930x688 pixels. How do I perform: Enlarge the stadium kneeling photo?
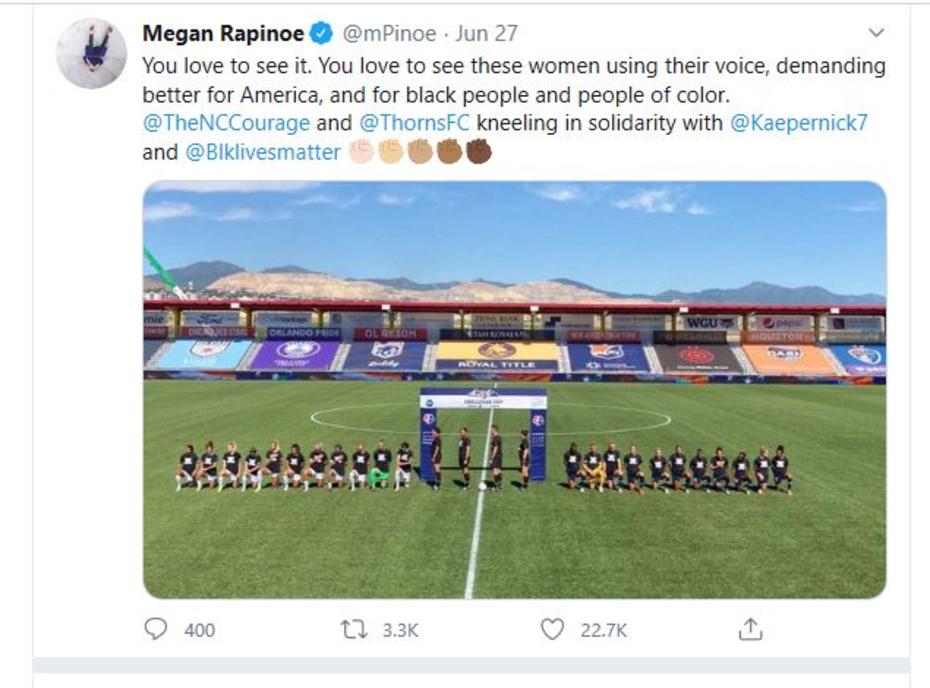(x=514, y=390)
